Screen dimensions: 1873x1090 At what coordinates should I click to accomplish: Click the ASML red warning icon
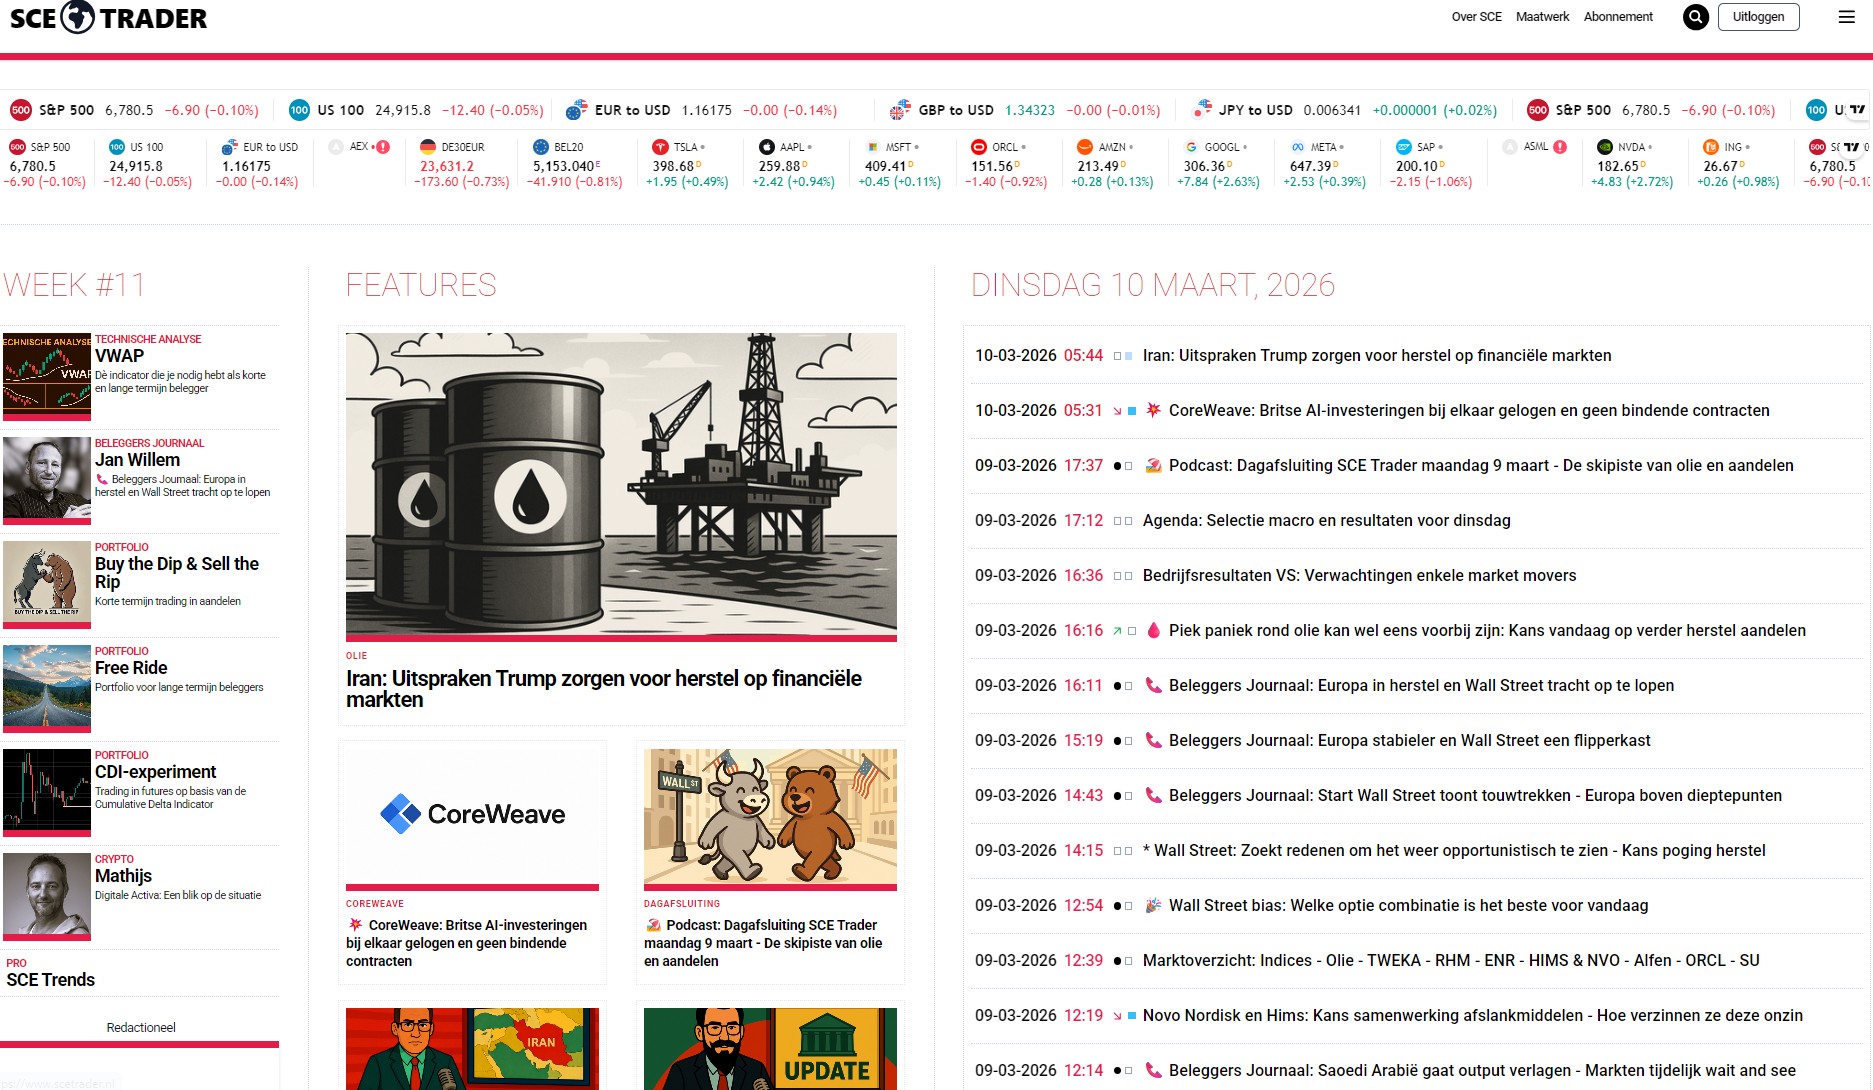coord(1560,147)
